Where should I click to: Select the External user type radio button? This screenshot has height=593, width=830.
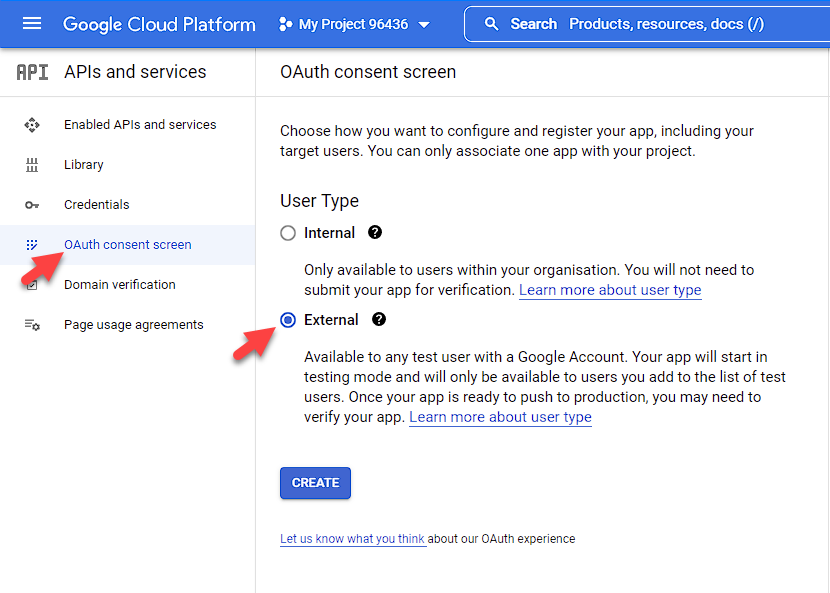288,320
